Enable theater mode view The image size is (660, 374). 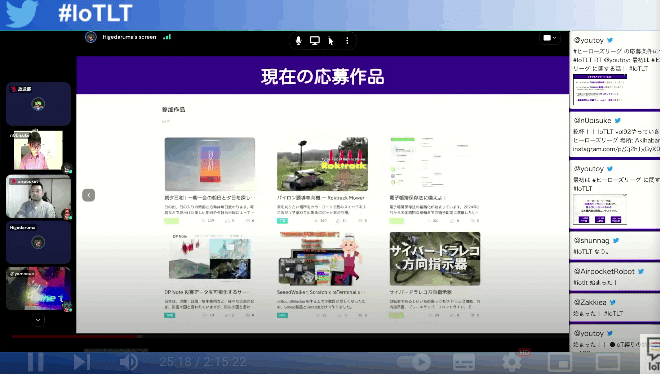[x=608, y=362]
